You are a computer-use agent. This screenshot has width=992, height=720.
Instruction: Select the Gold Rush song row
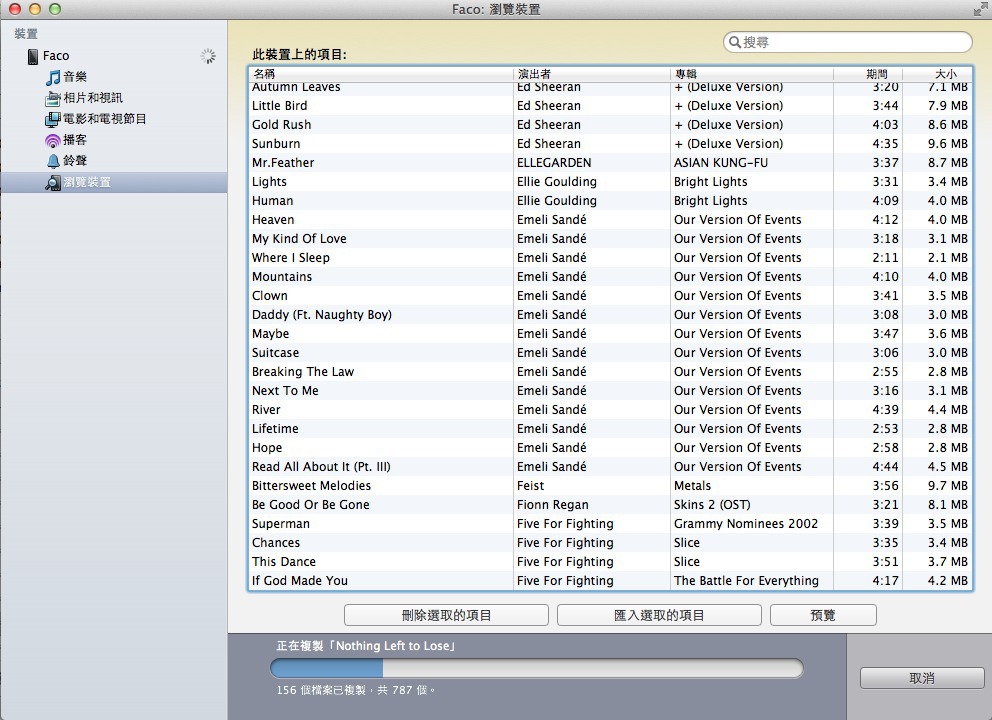coord(611,125)
